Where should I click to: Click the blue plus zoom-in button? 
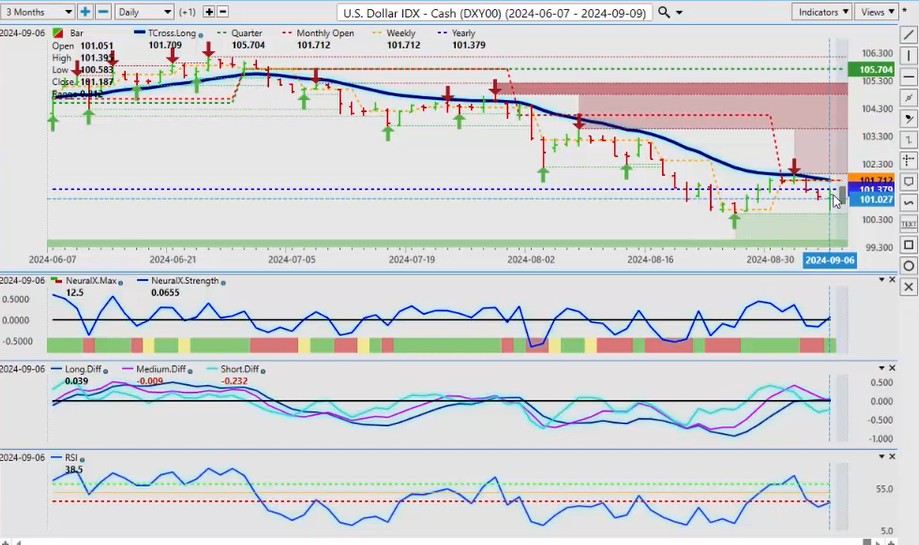point(86,12)
